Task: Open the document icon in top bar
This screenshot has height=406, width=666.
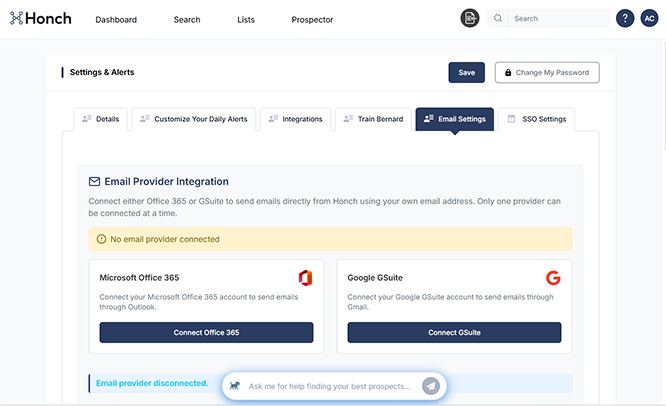Action: (470, 18)
